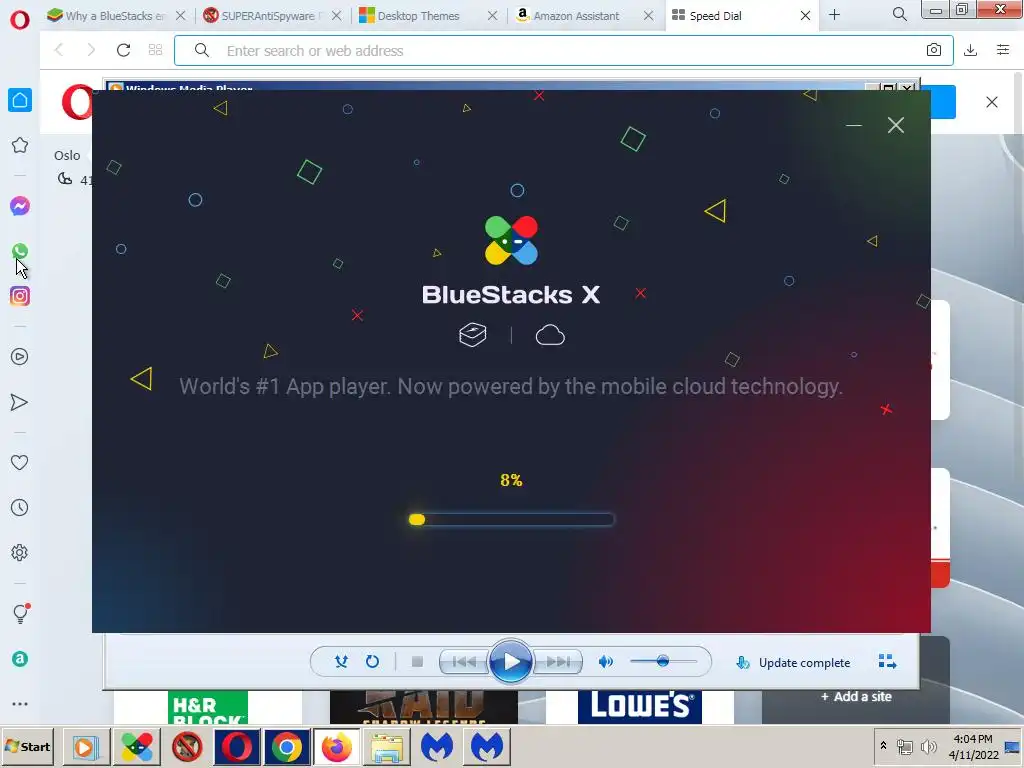Screen dimensions: 1024x768
Task: Select BlueStacks cloud icon
Action: point(550,335)
